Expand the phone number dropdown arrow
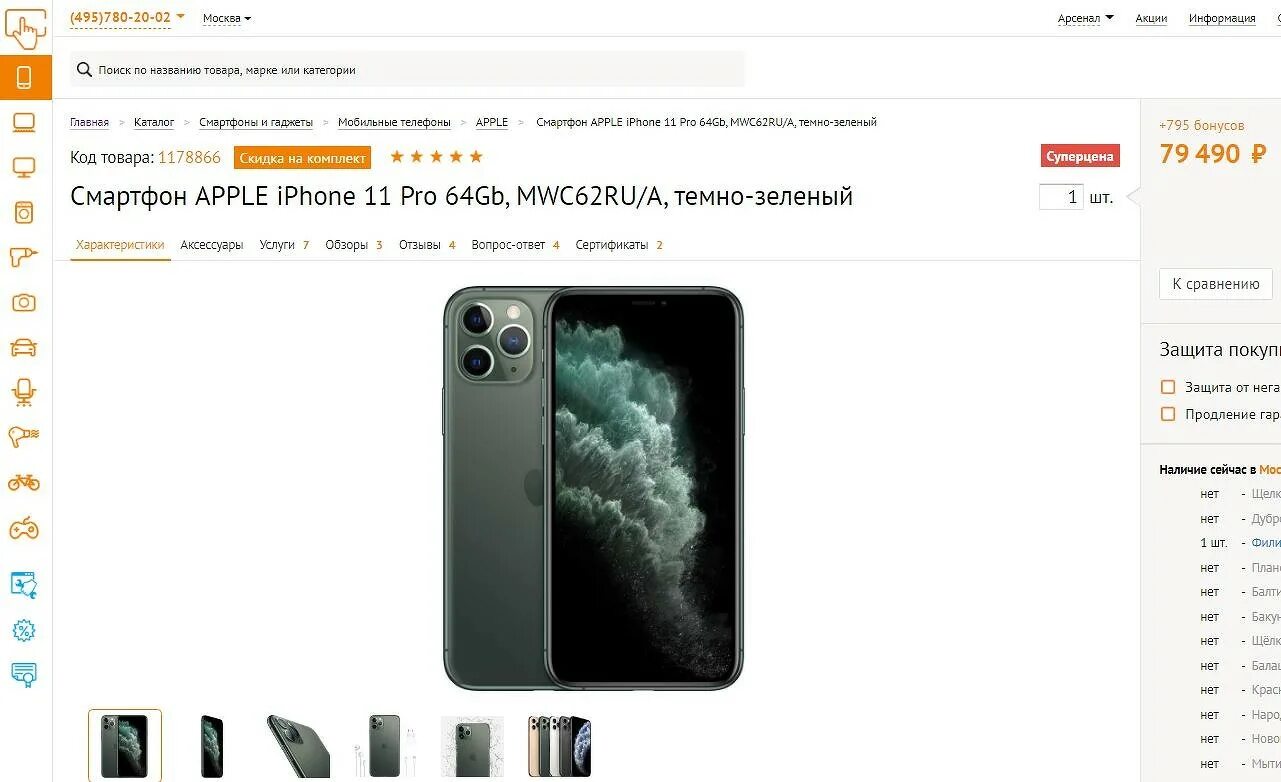Viewport: 1281px width, 782px height. point(180,16)
